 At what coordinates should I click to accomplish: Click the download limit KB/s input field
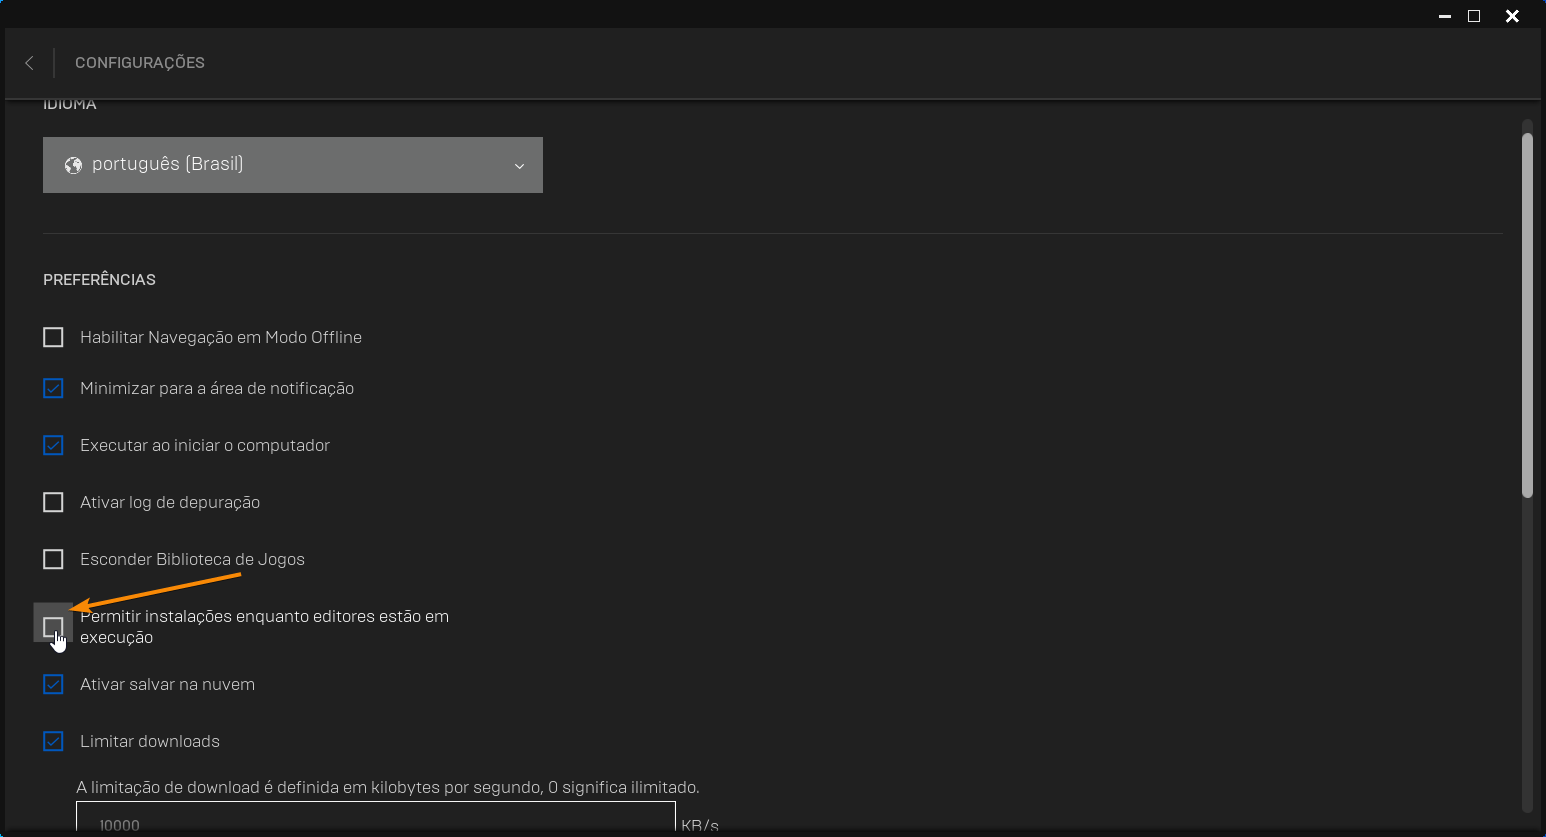click(376, 818)
